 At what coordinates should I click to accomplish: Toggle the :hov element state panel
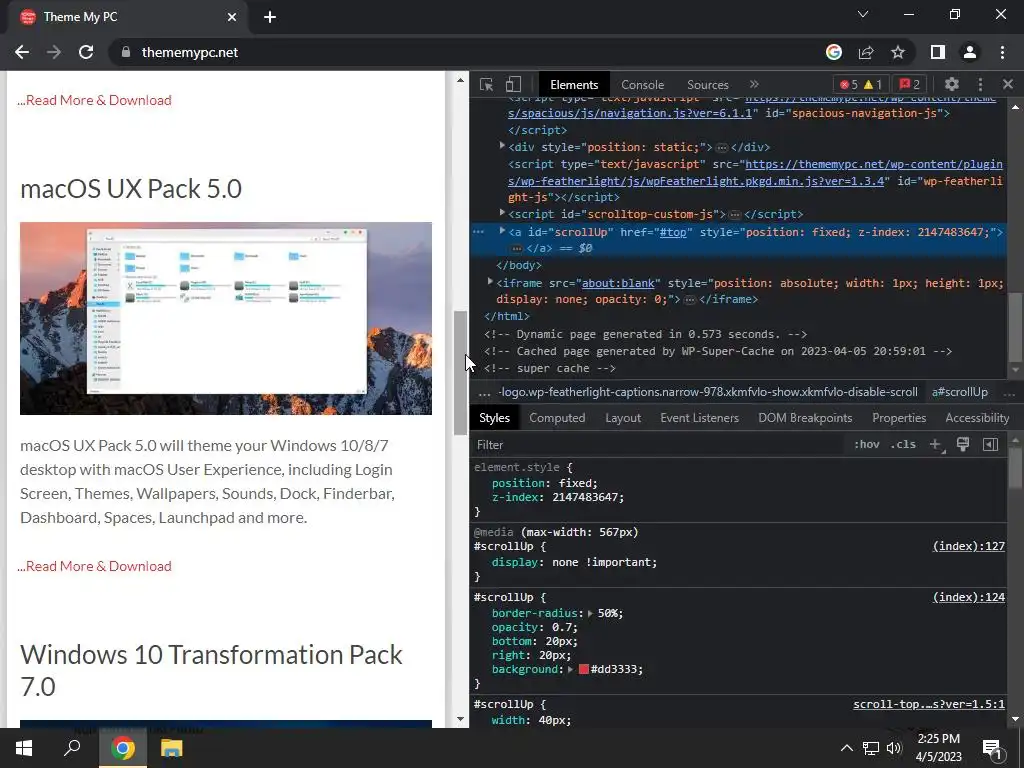[x=866, y=445]
